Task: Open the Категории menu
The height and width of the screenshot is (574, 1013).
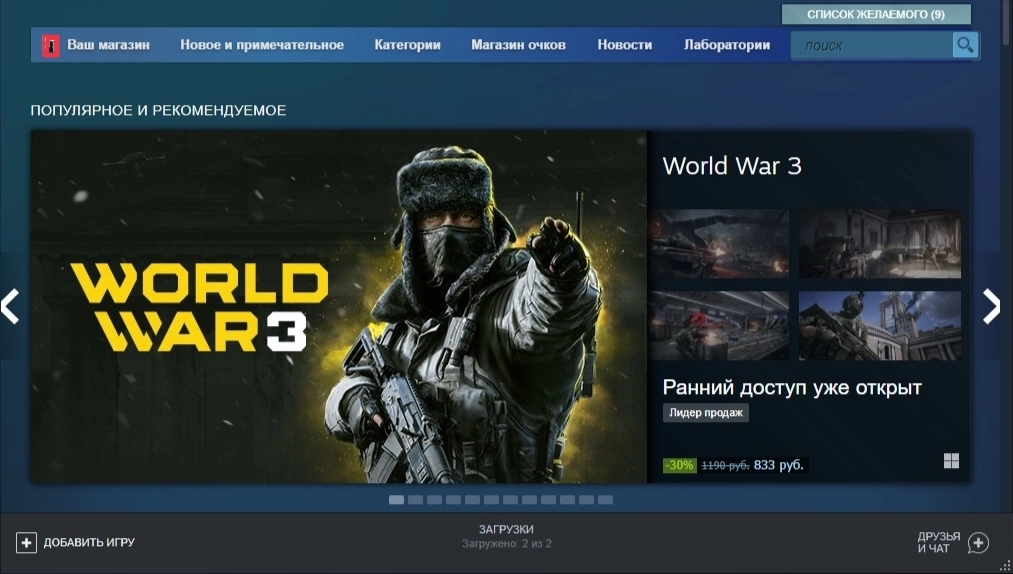Action: (x=408, y=45)
